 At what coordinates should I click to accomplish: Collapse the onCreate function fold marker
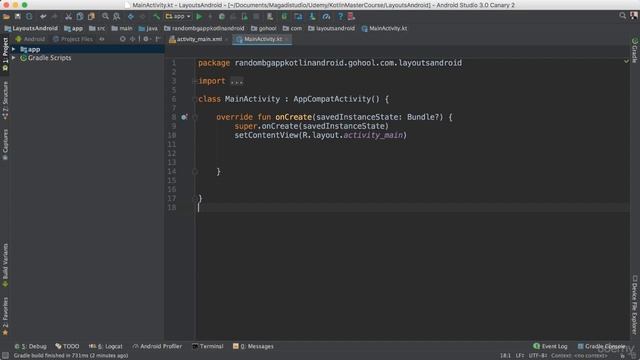pyautogui.click(x=195, y=117)
